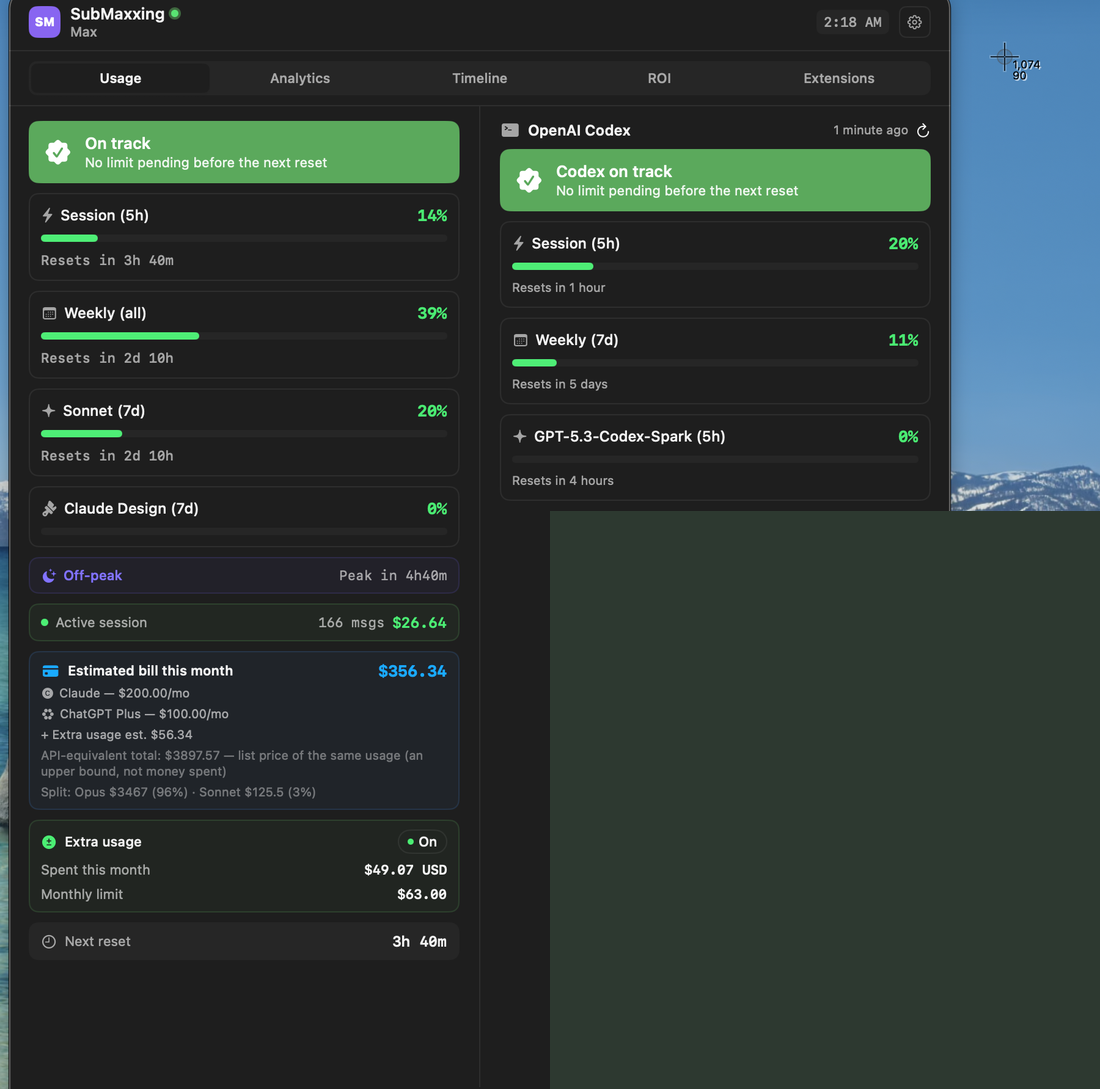Click 'Resets in 4 hours' text
This screenshot has width=1100, height=1089.
coord(563,481)
